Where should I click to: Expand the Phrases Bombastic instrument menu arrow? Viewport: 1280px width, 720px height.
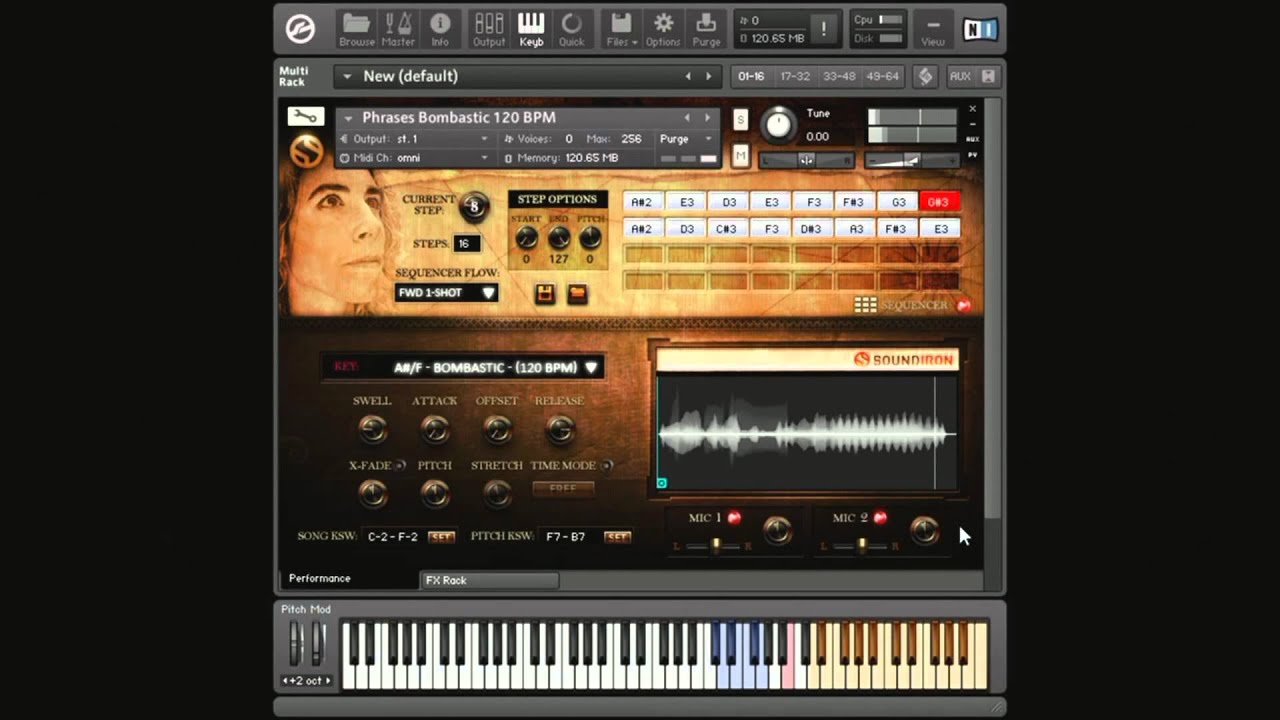(x=348, y=118)
